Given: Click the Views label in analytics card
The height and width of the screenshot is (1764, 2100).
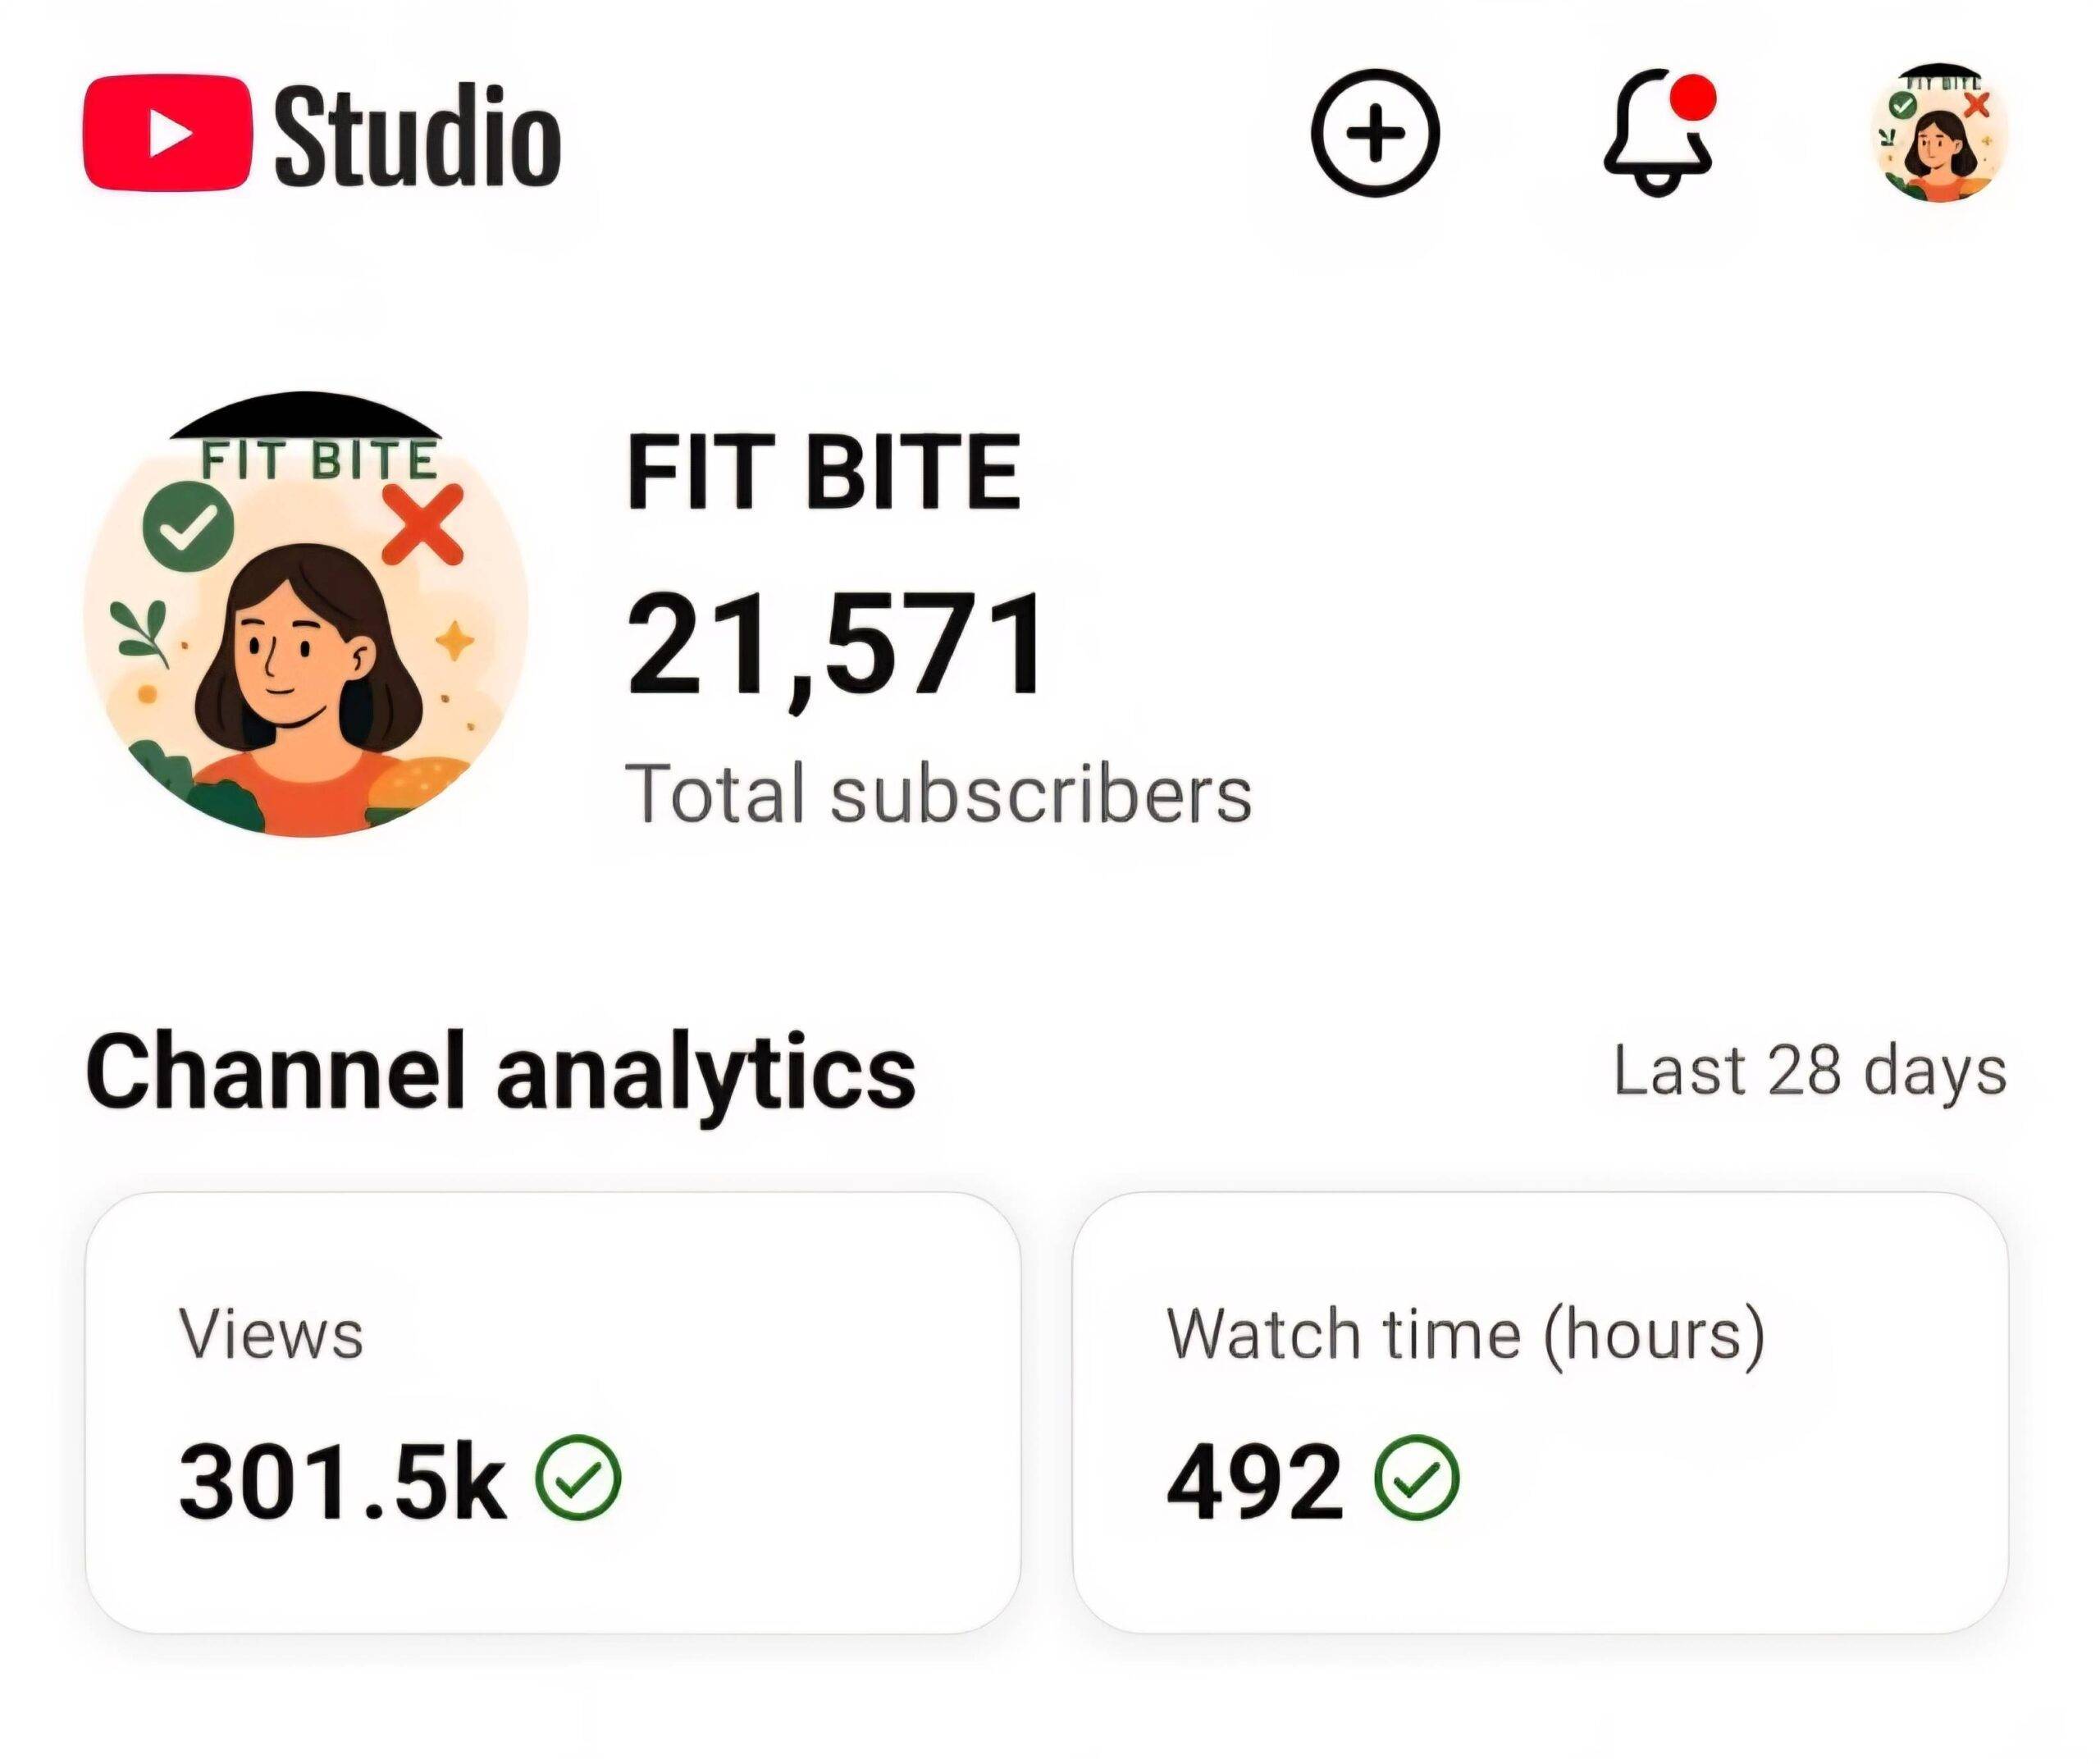Looking at the screenshot, I should [271, 1334].
